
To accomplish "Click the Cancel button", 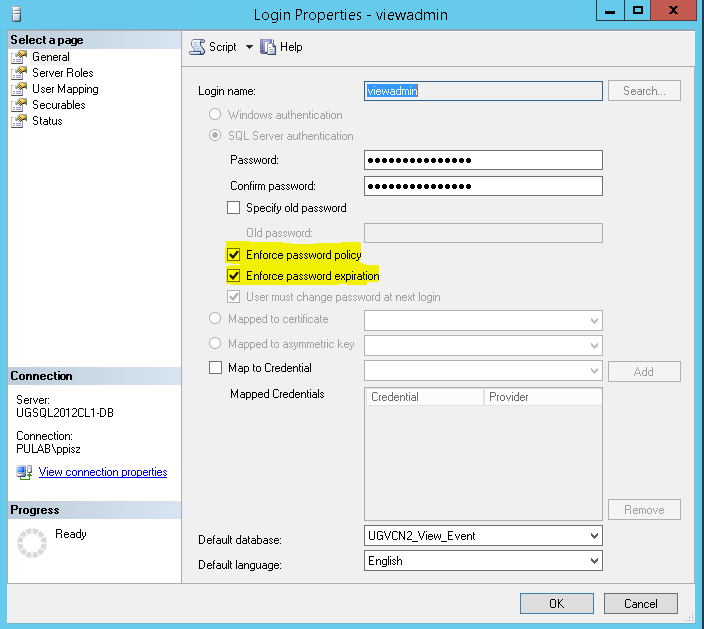I will pyautogui.click(x=641, y=603).
